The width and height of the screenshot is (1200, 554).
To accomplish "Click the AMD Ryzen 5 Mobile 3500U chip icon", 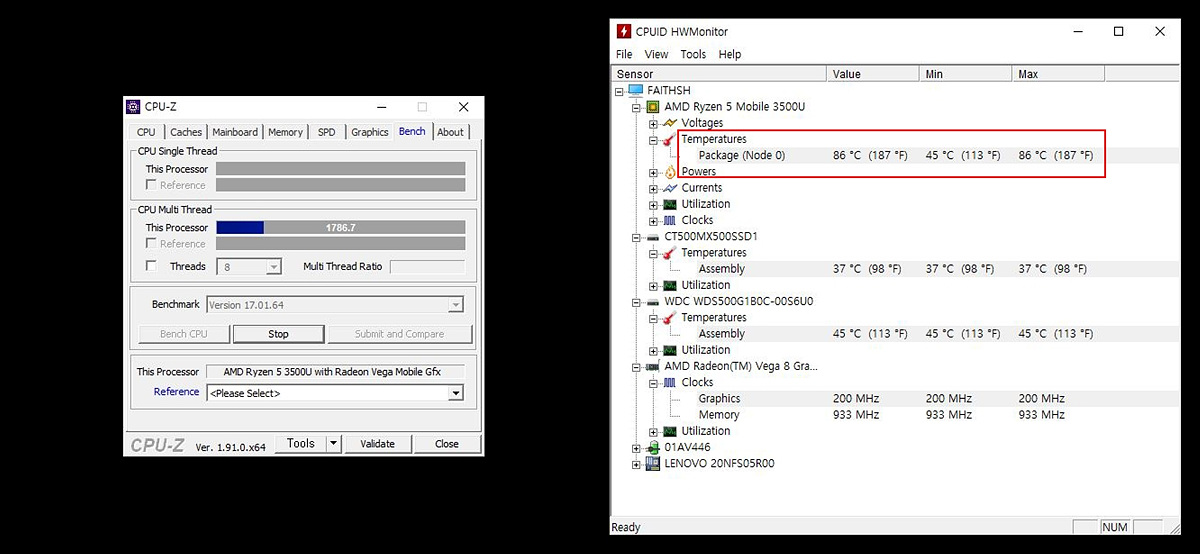I will (x=653, y=107).
